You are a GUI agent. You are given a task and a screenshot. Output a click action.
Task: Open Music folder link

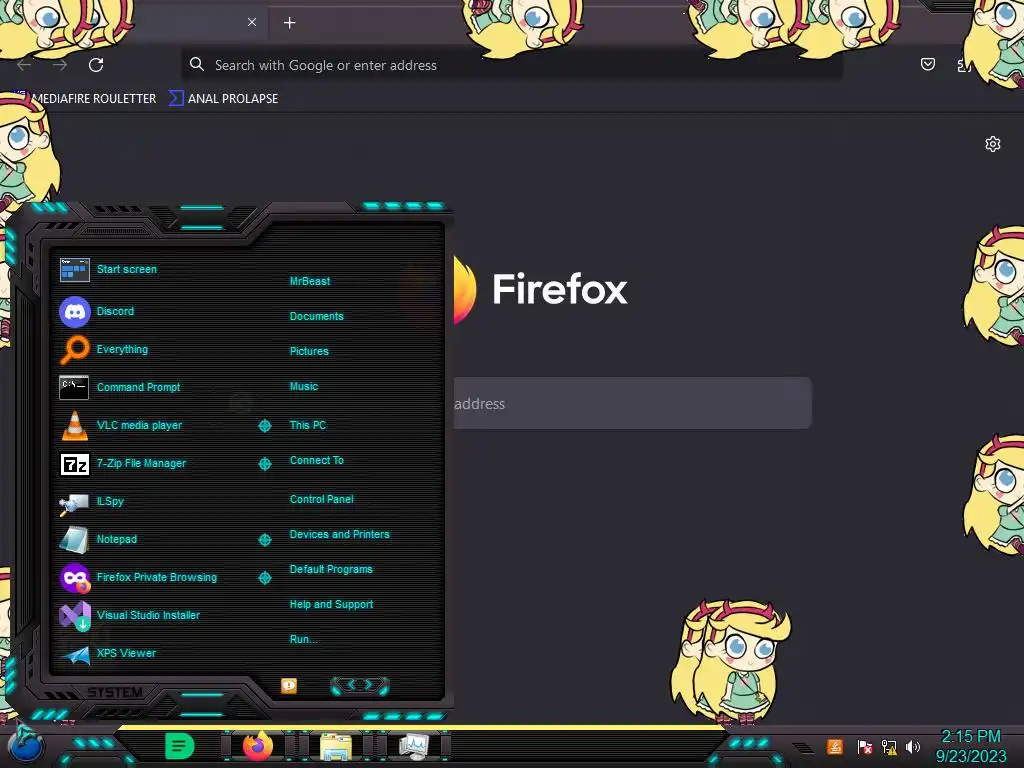tap(304, 387)
